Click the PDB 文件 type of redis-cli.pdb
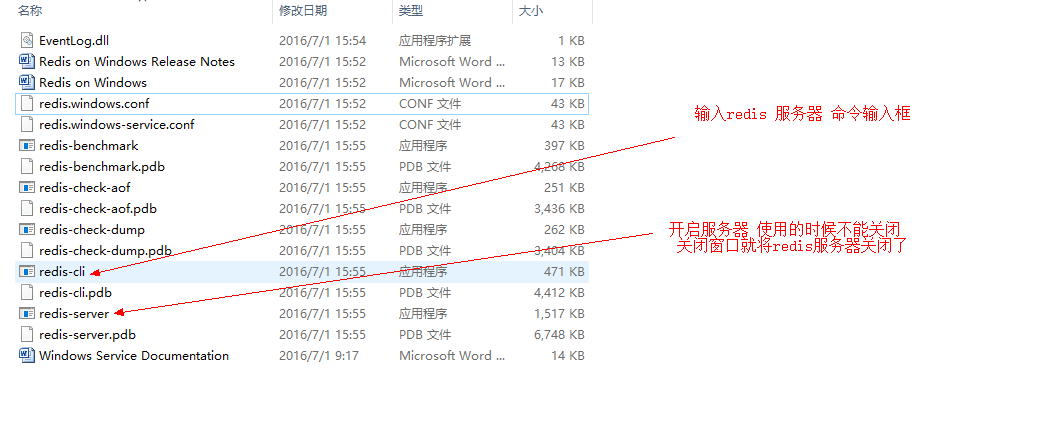The height and width of the screenshot is (425, 1046). tap(425, 292)
